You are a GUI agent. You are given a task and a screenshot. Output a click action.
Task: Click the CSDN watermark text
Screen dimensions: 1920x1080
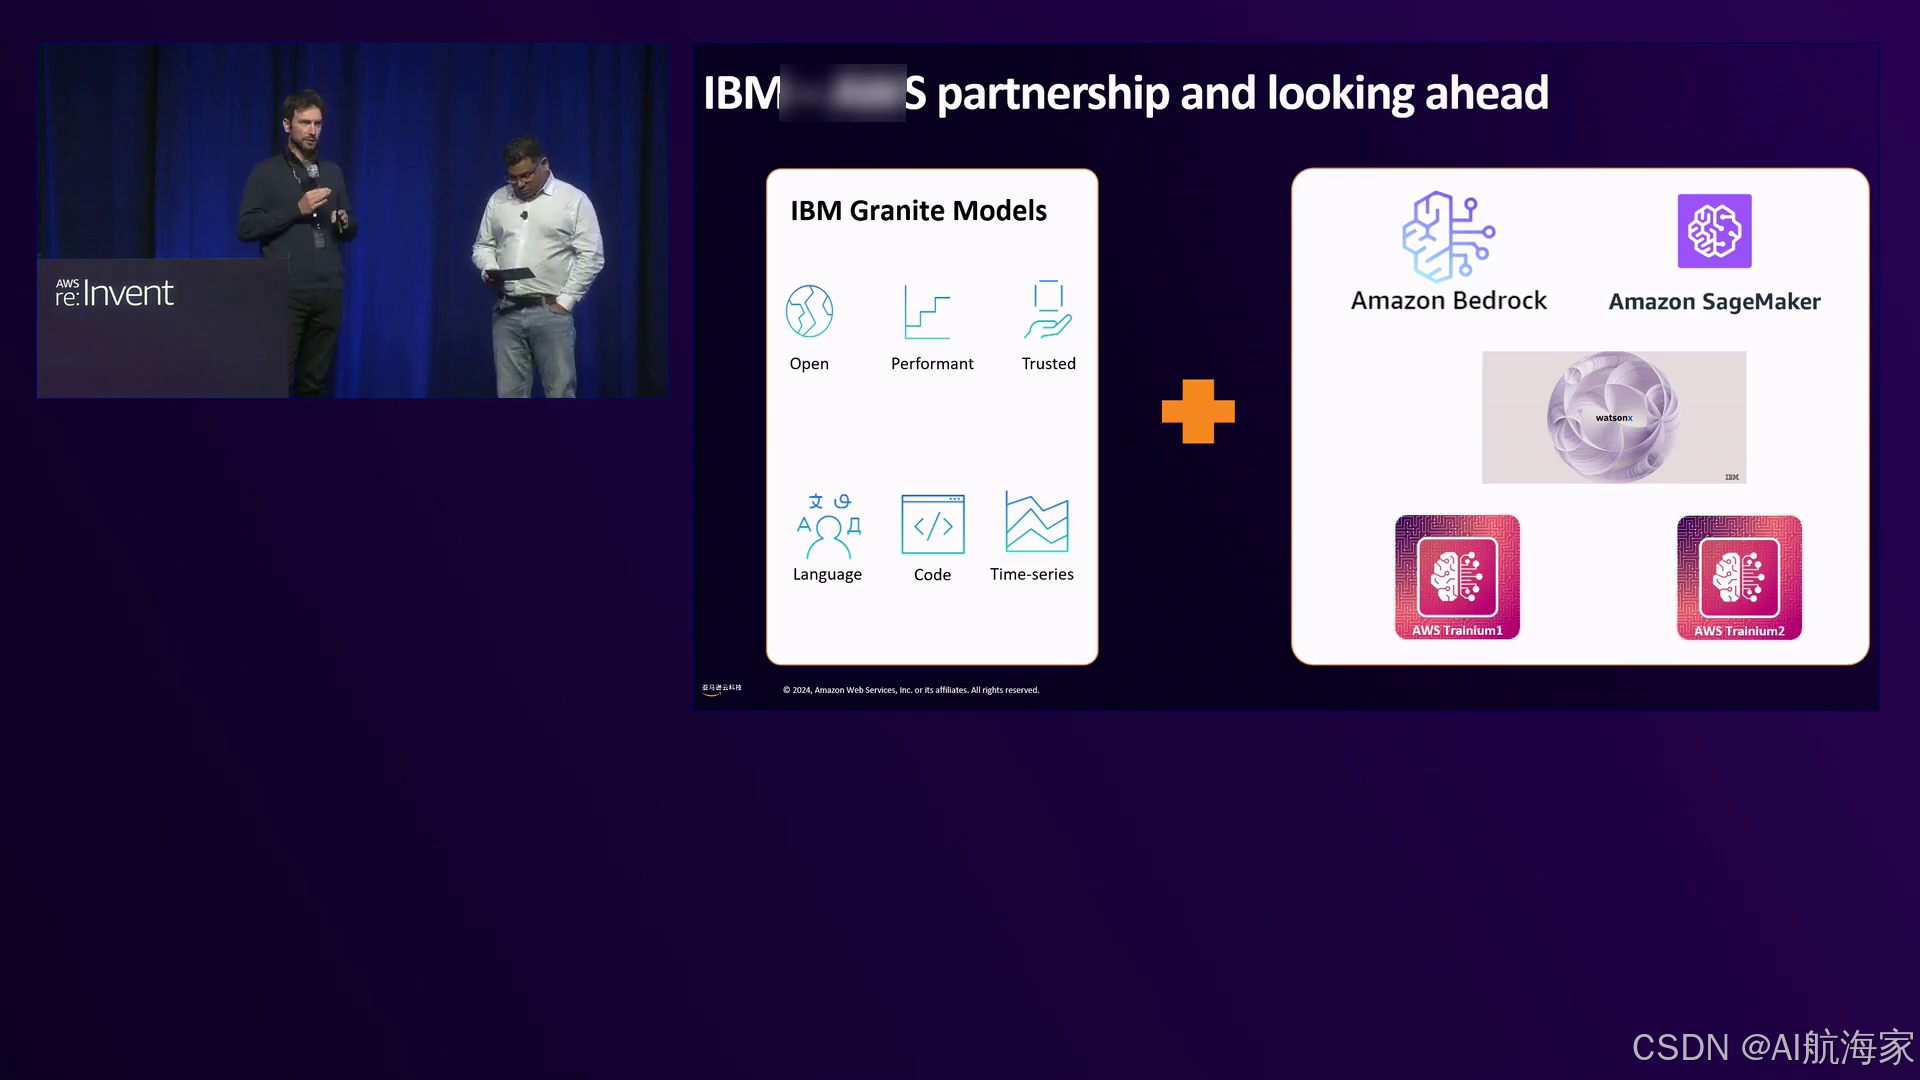[1771, 1047]
